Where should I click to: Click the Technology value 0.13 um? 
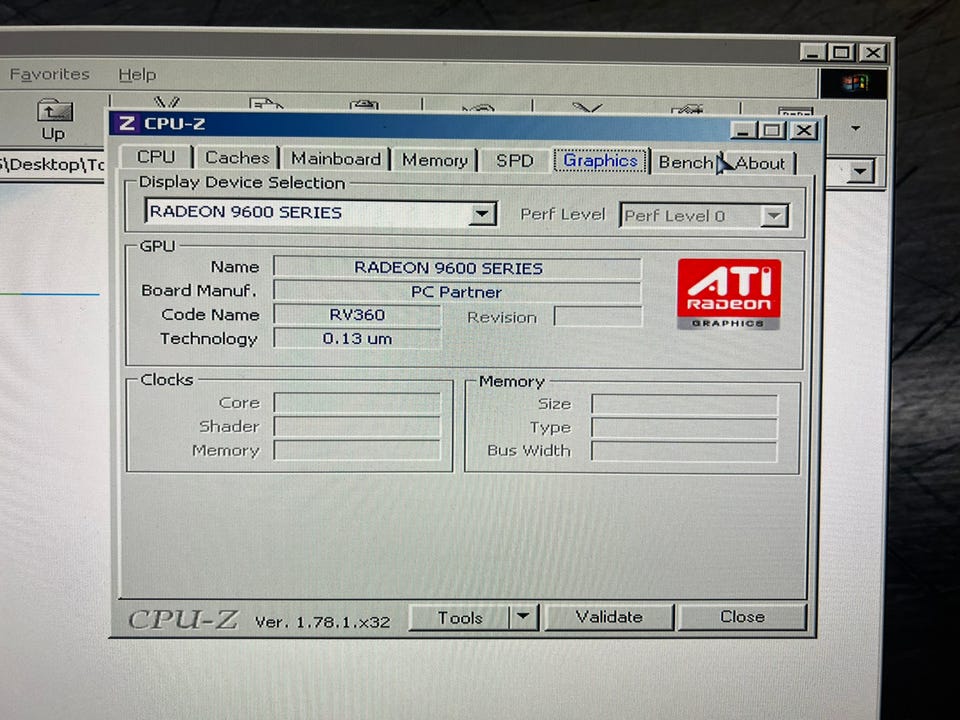pyautogui.click(x=357, y=339)
